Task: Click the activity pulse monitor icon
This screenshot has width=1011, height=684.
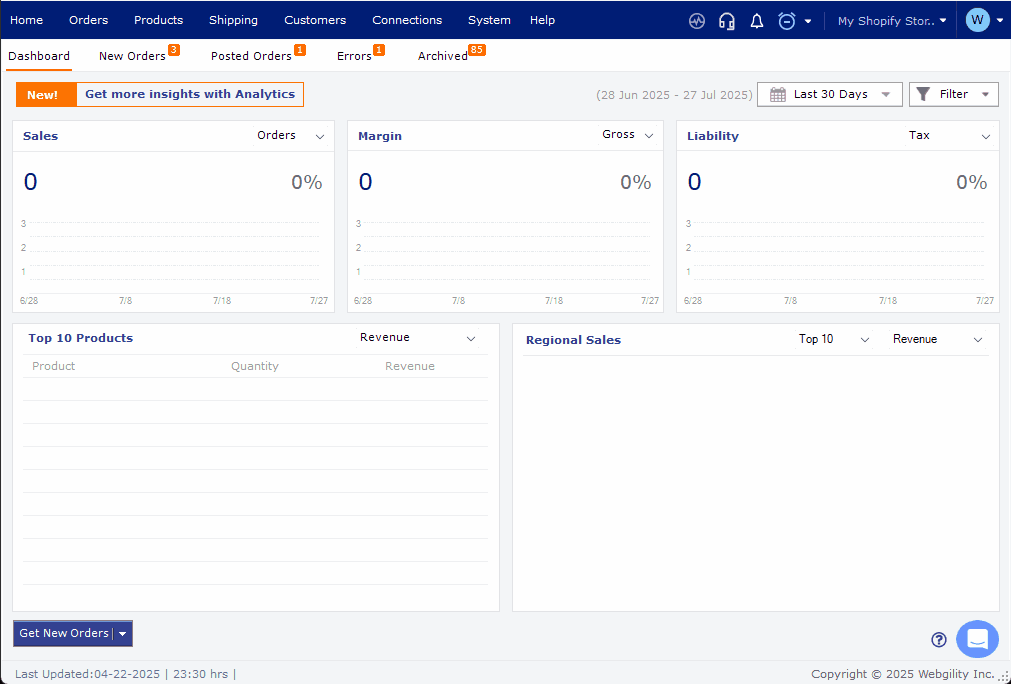Action: tap(697, 21)
